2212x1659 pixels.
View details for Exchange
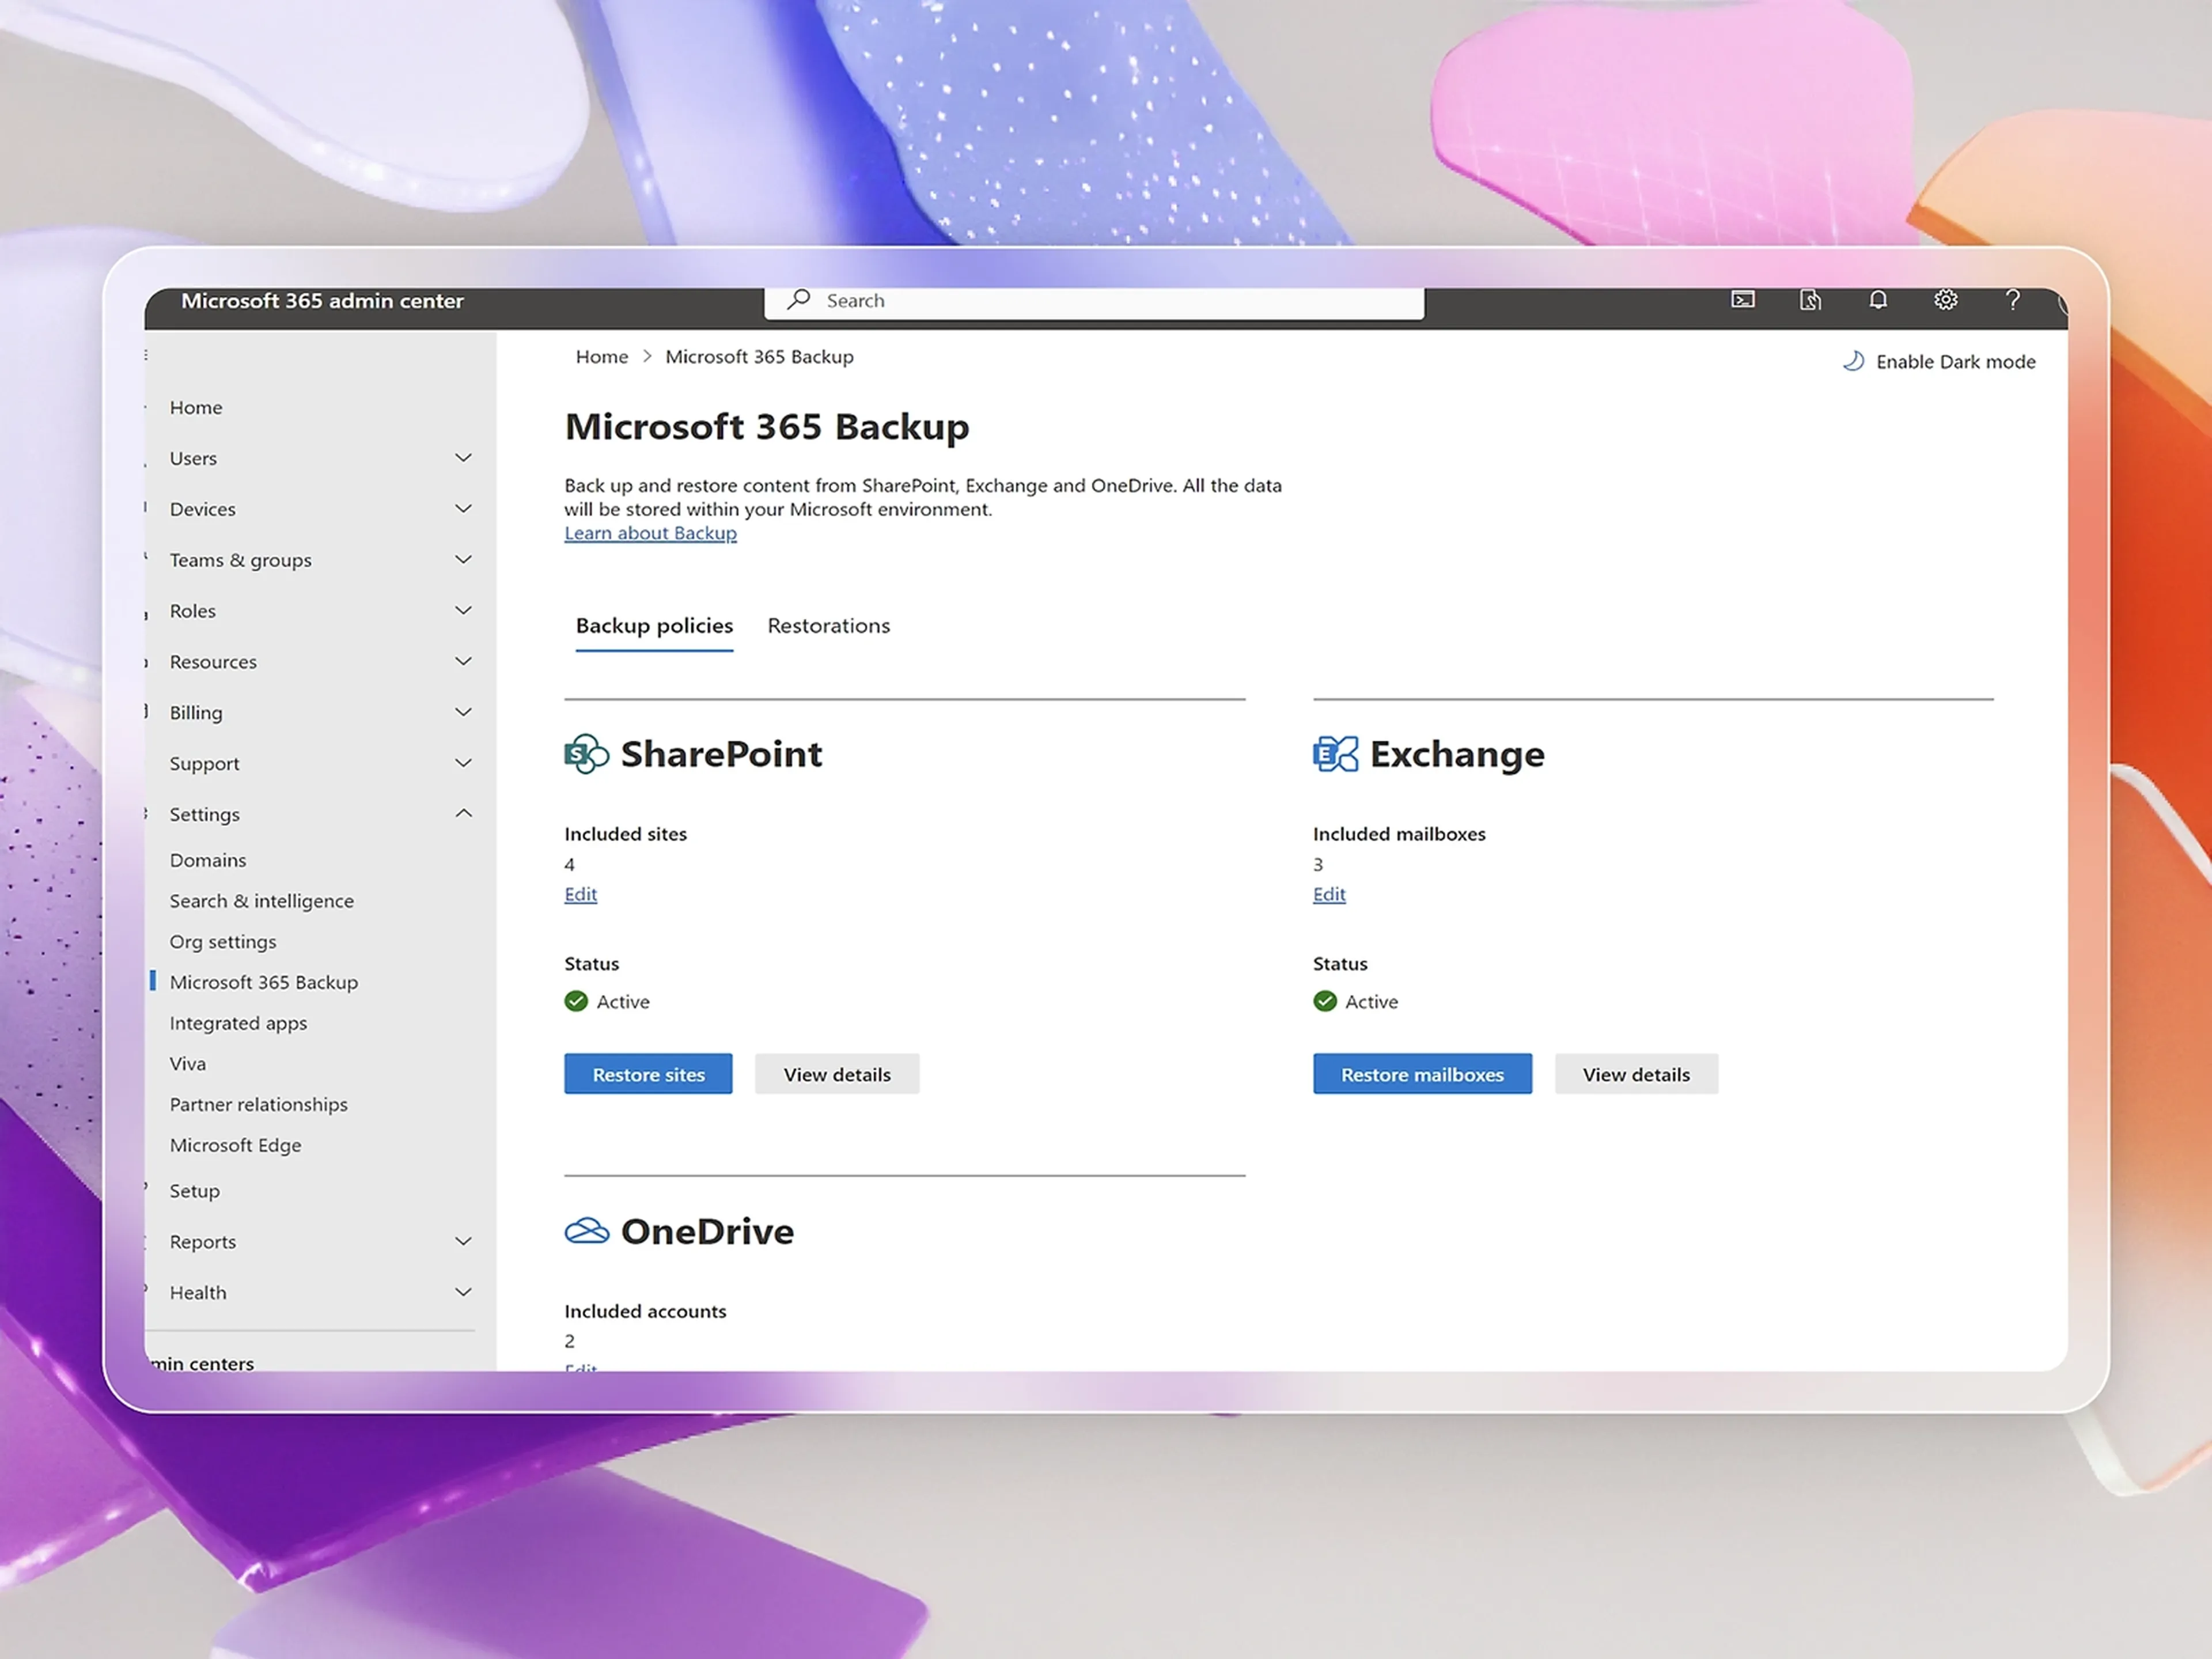1636,1074
